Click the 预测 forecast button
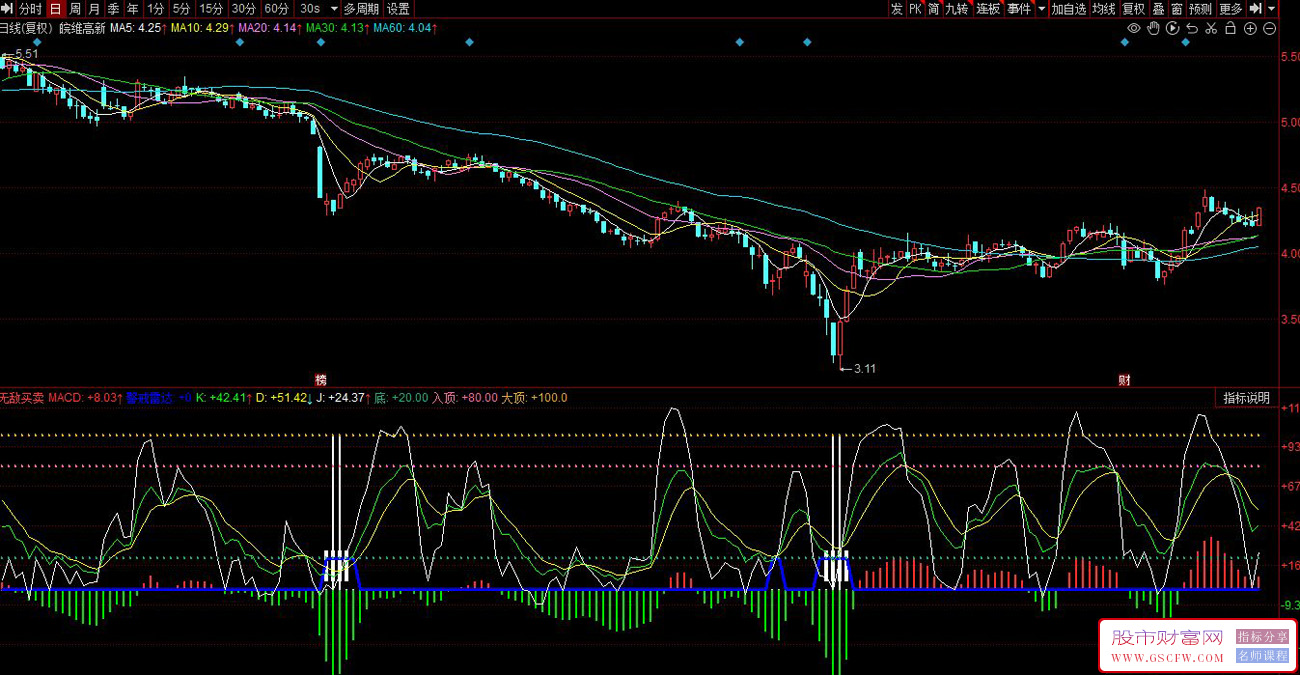 coord(1201,8)
